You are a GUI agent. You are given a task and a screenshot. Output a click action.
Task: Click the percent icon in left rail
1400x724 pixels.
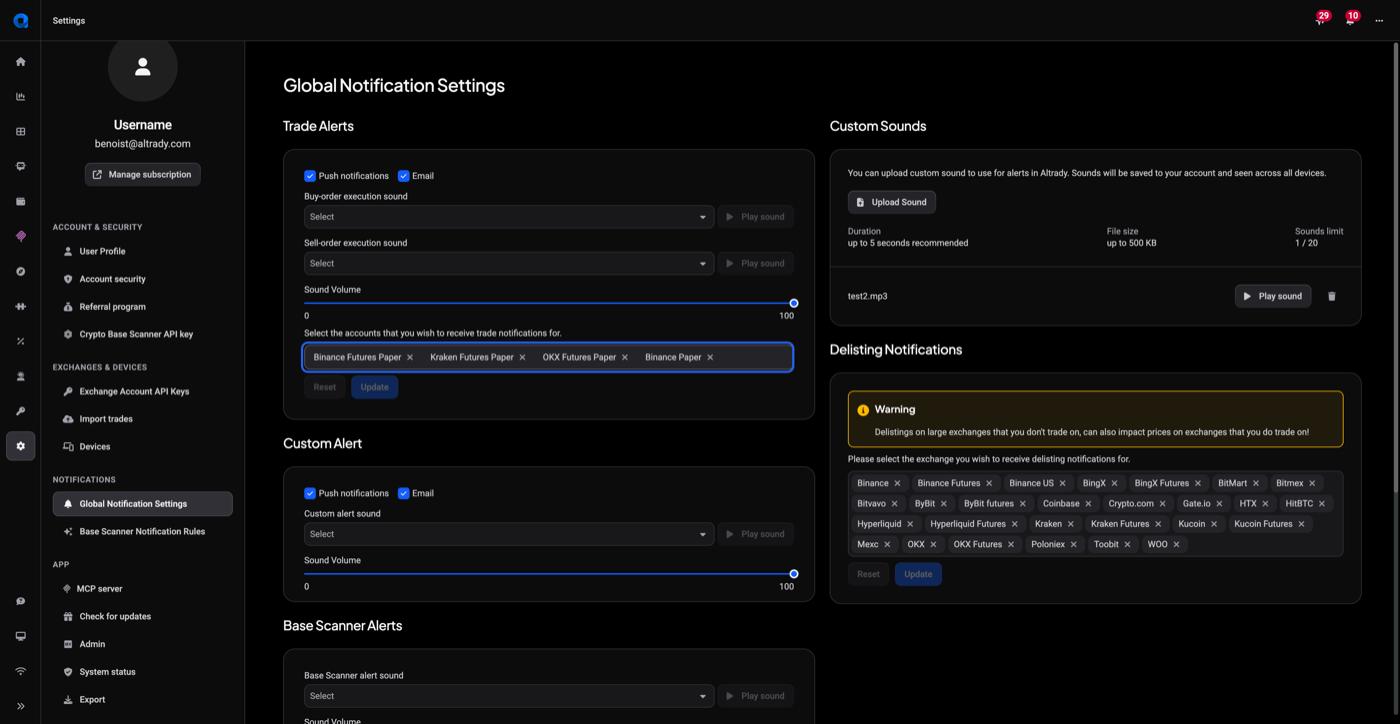pos(20,342)
